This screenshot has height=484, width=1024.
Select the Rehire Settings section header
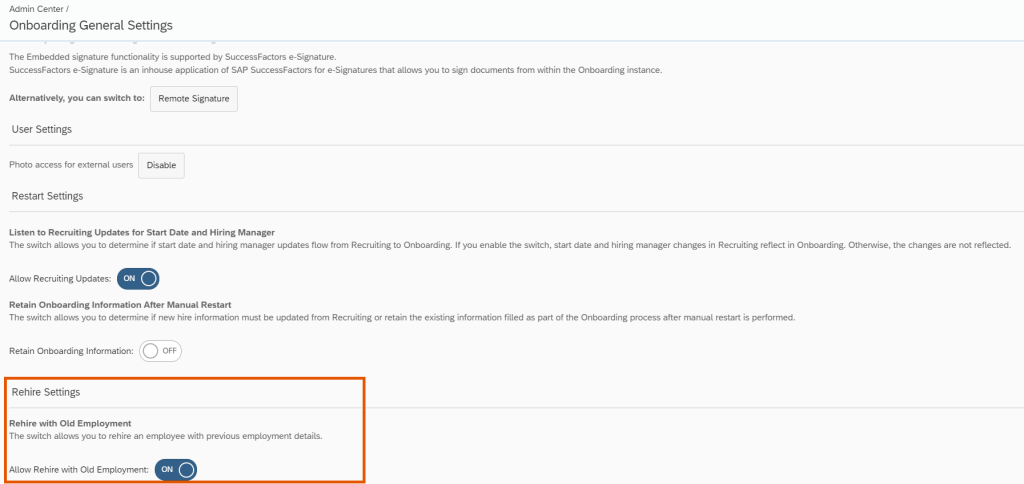point(45,392)
